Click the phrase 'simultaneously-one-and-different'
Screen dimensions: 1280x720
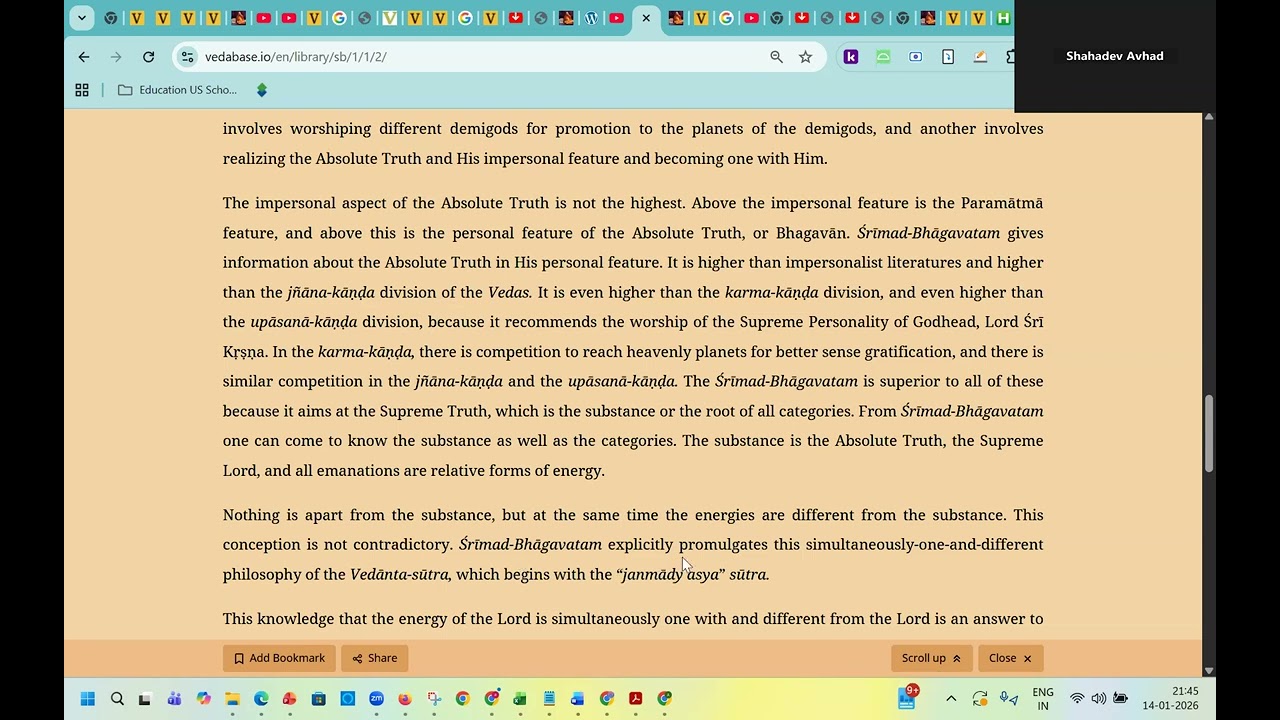coord(924,545)
